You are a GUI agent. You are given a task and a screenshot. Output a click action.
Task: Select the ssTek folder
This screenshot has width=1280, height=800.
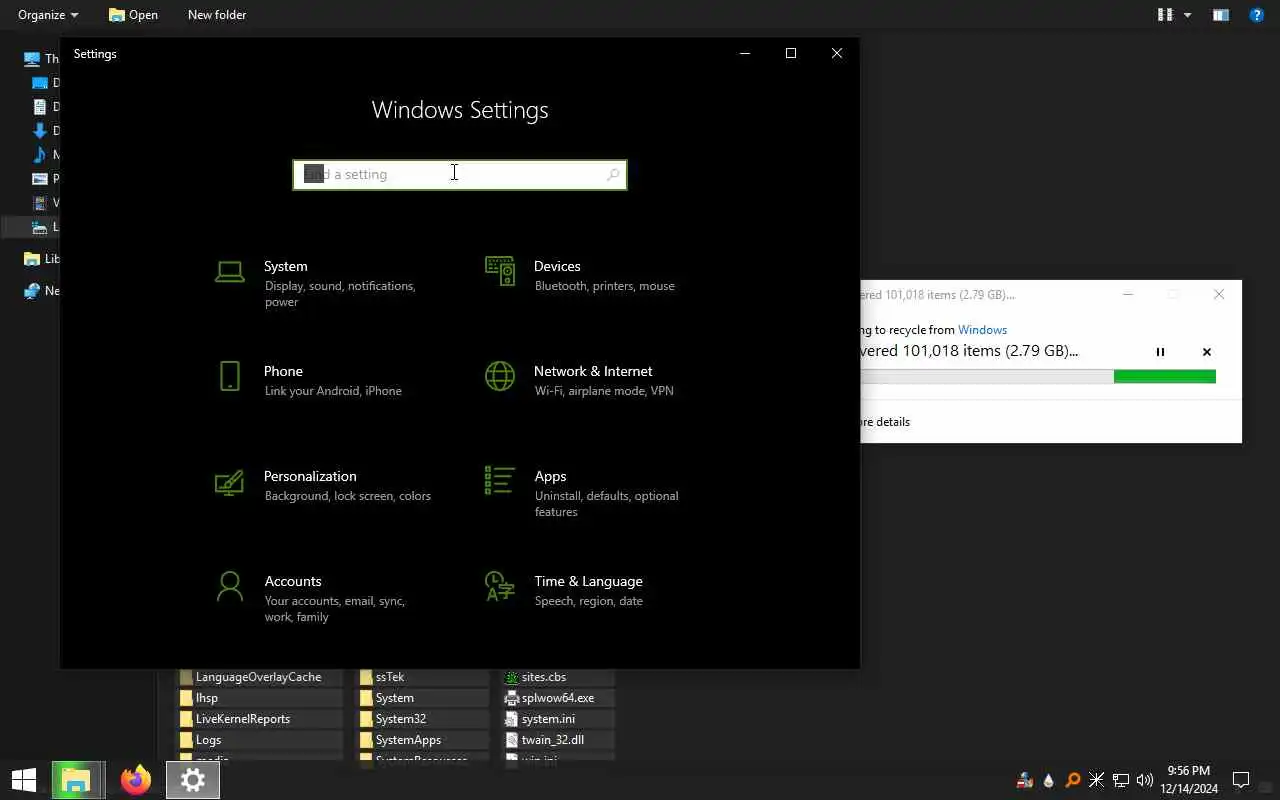(x=381, y=677)
